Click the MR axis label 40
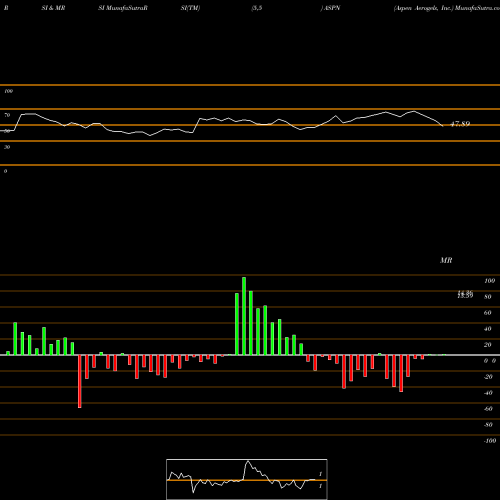The width and height of the screenshot is (500, 500). (488, 329)
